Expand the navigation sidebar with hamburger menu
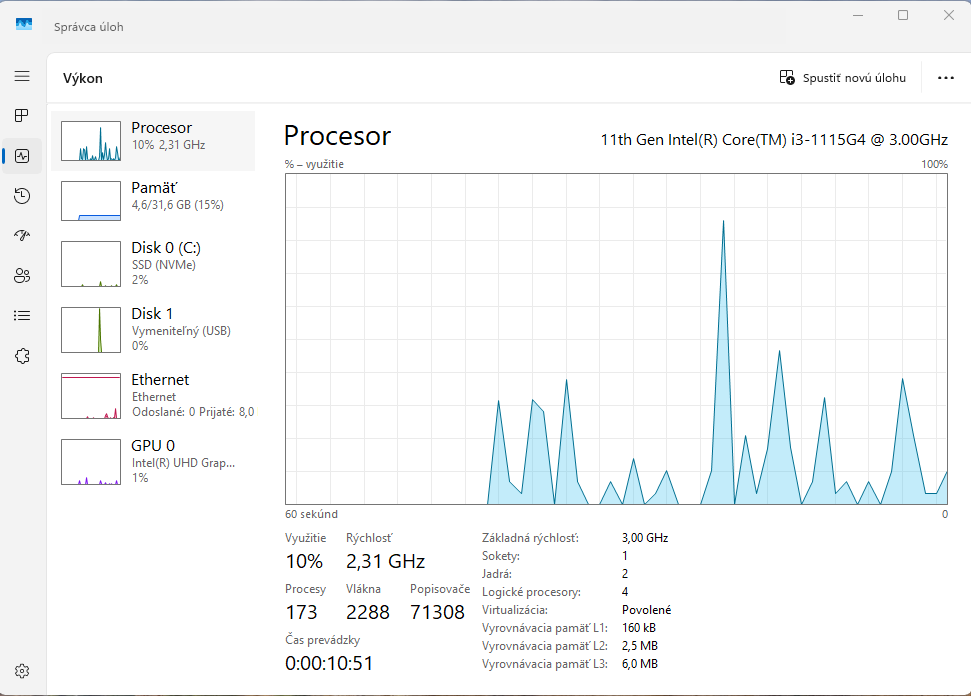Viewport: 971px width, 696px height. pyautogui.click(x=21, y=75)
